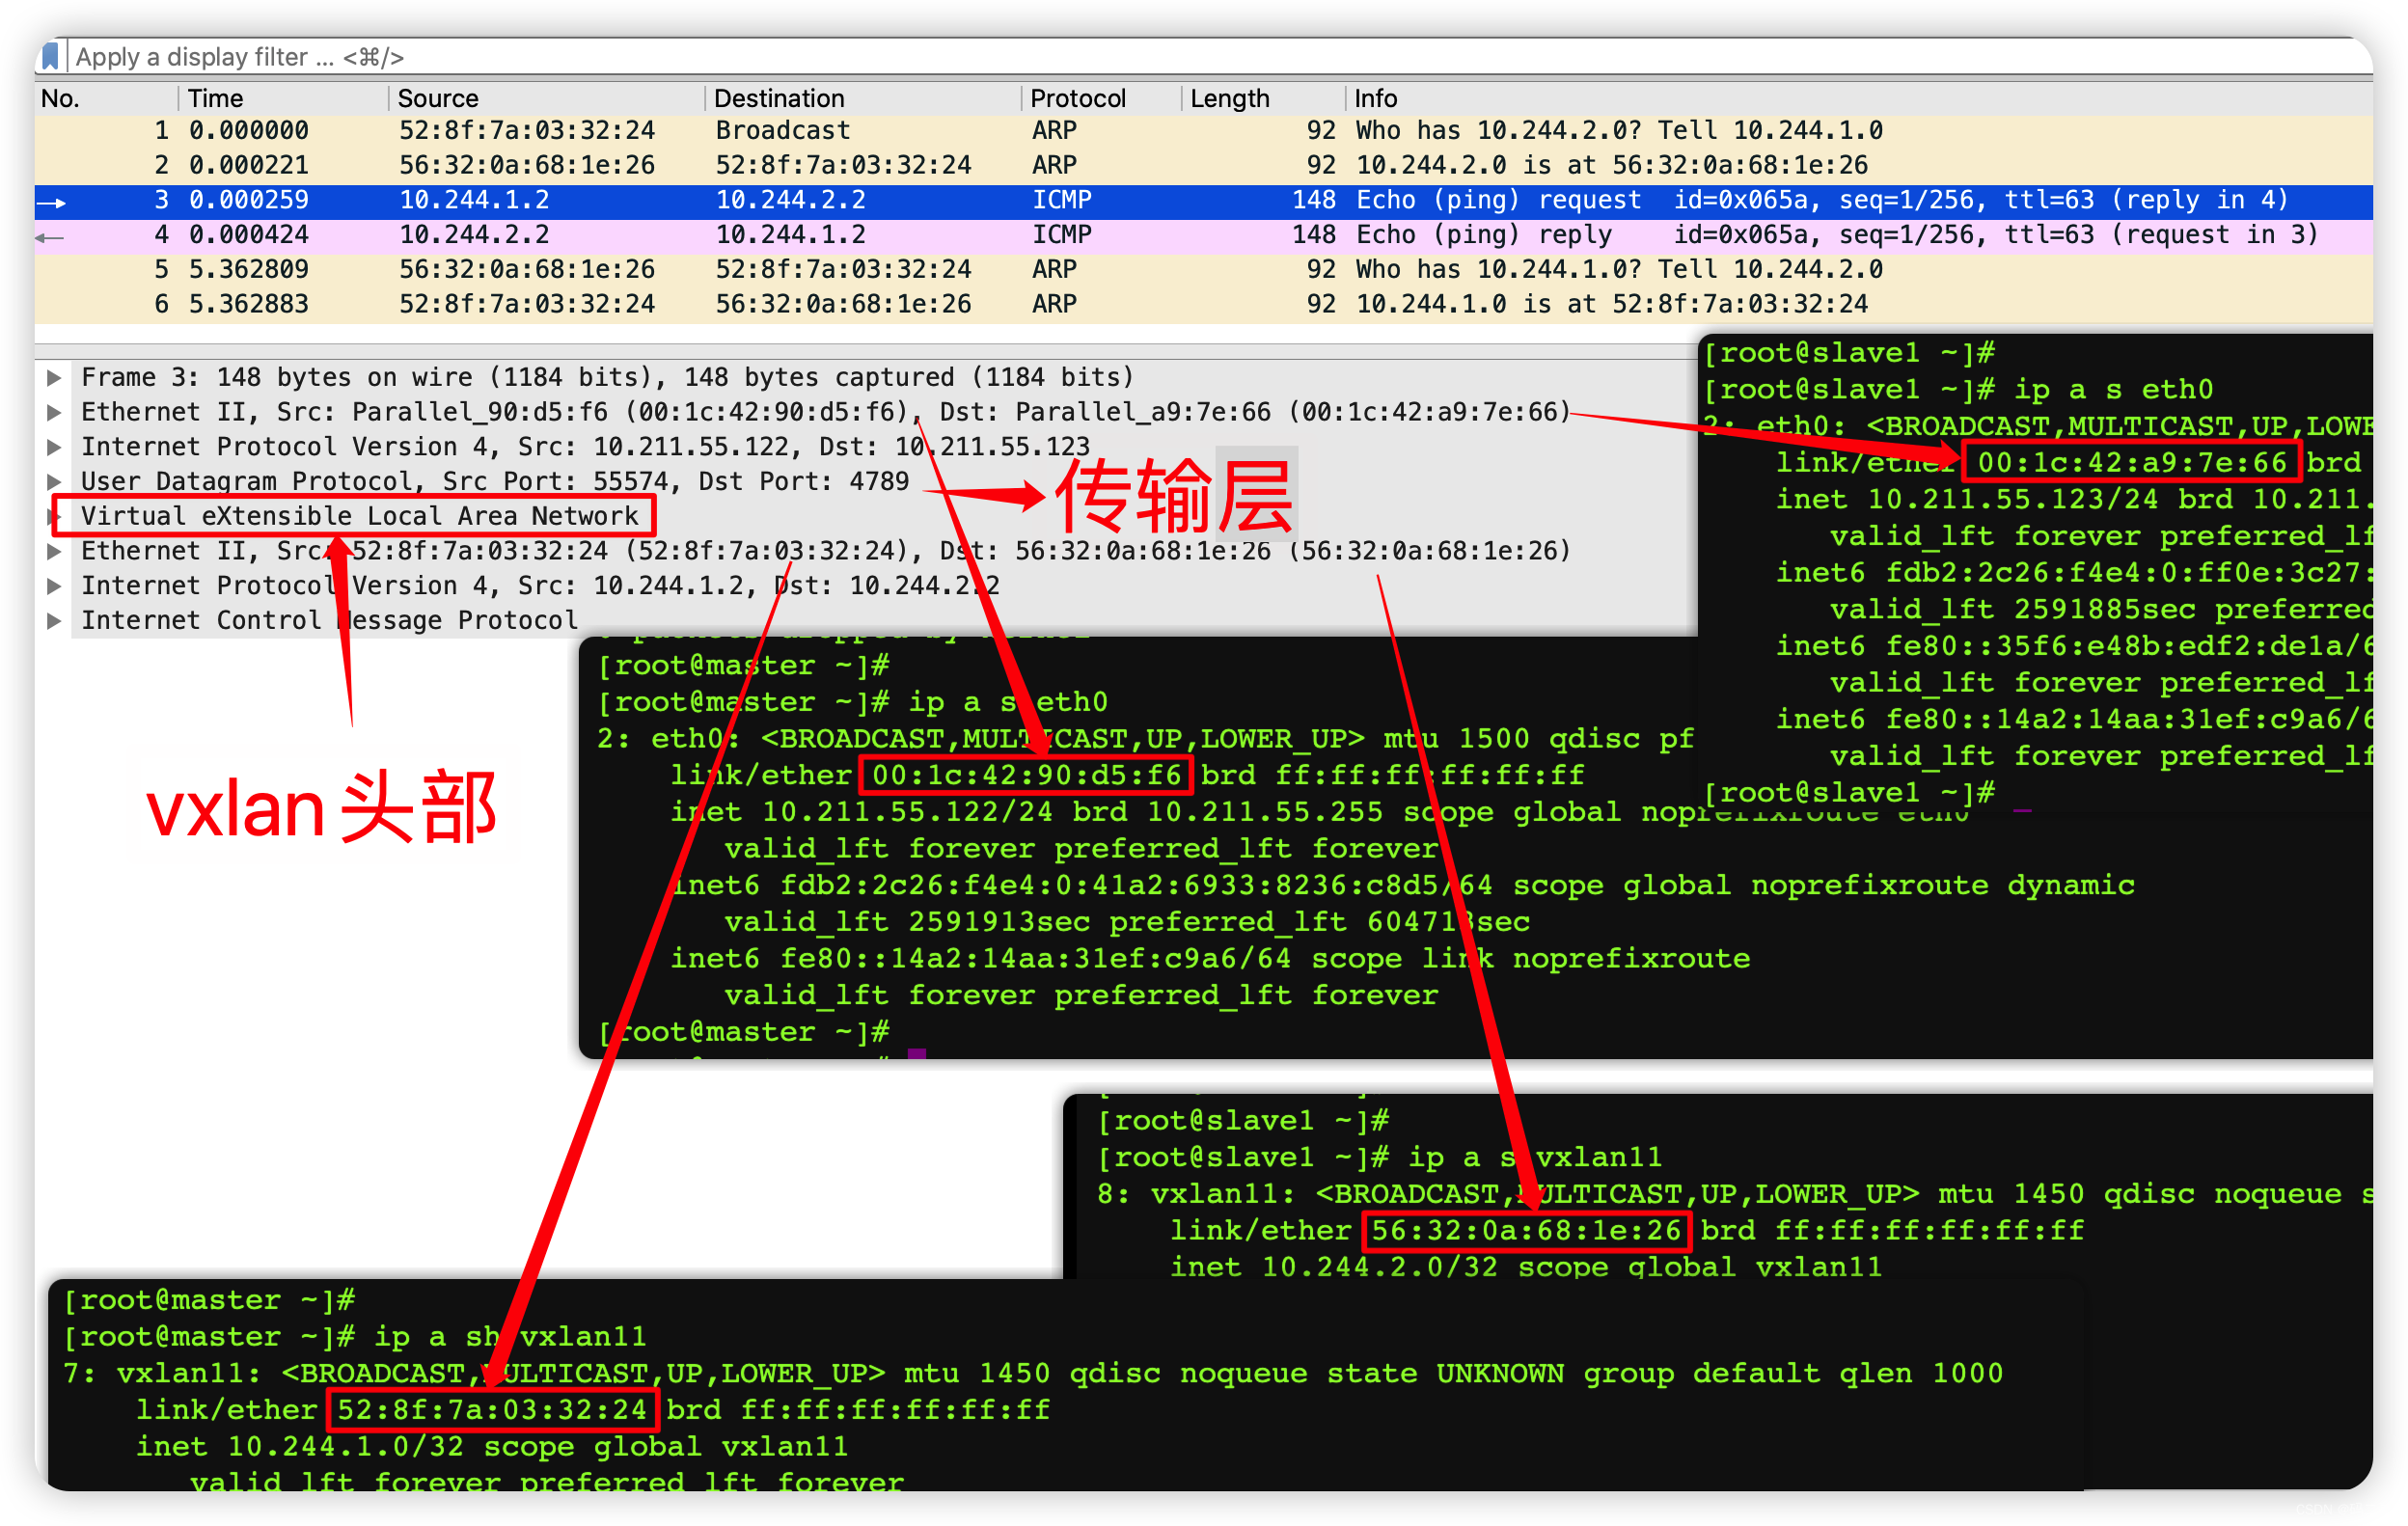Sort packets by the No. column
This screenshot has height=1526, width=2408.
pos(107,98)
